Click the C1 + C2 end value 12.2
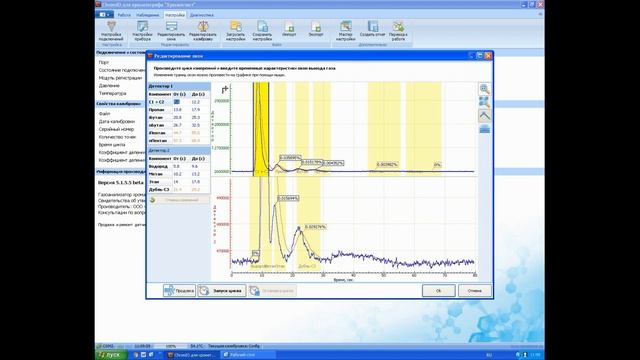640x360 pixels. click(196, 102)
